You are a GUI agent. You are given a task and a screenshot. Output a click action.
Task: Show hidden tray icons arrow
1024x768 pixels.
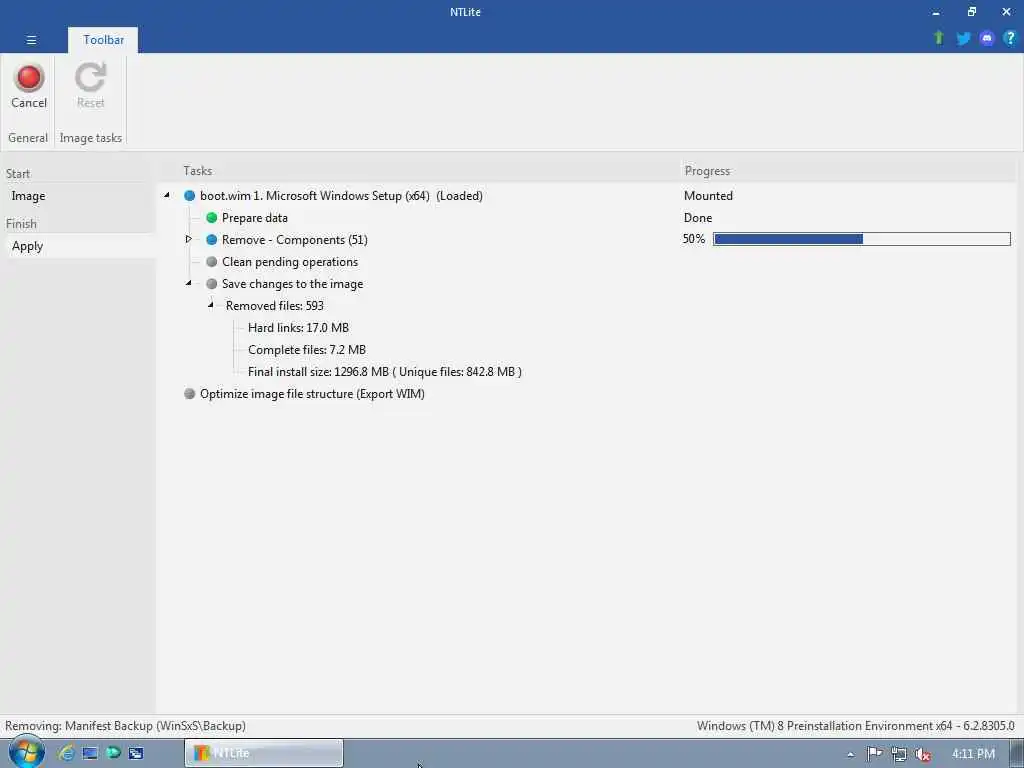[x=850, y=754]
